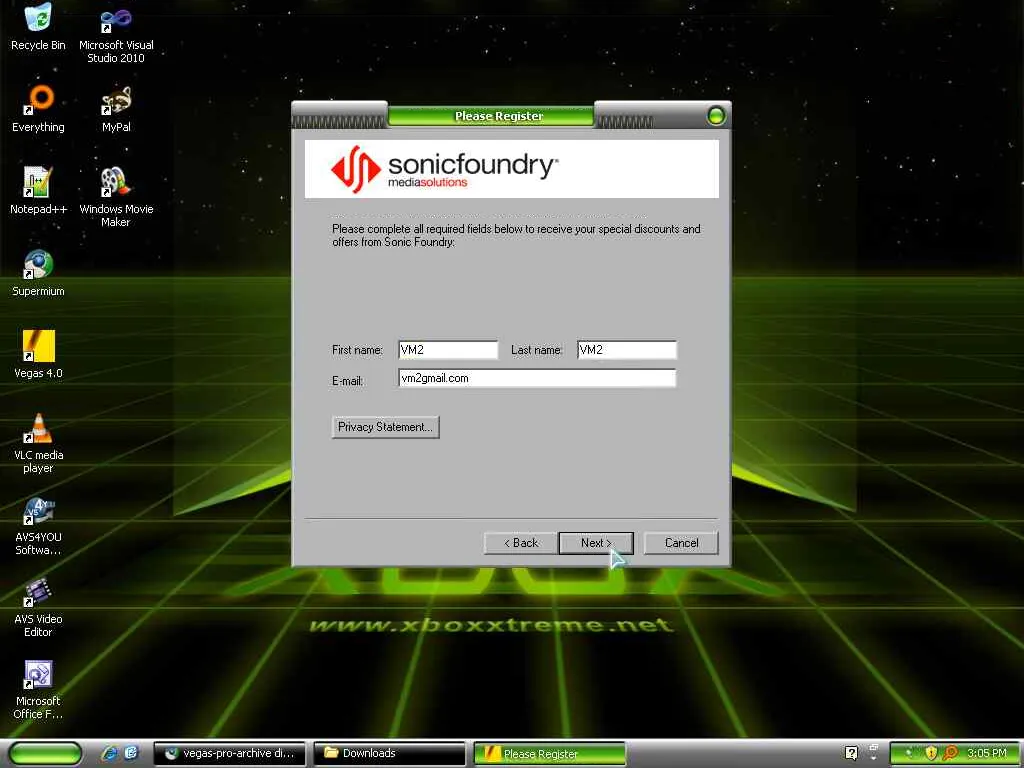The height and width of the screenshot is (768, 1024).
Task: Open the orange magnifier tray icon
Action: tap(950, 753)
